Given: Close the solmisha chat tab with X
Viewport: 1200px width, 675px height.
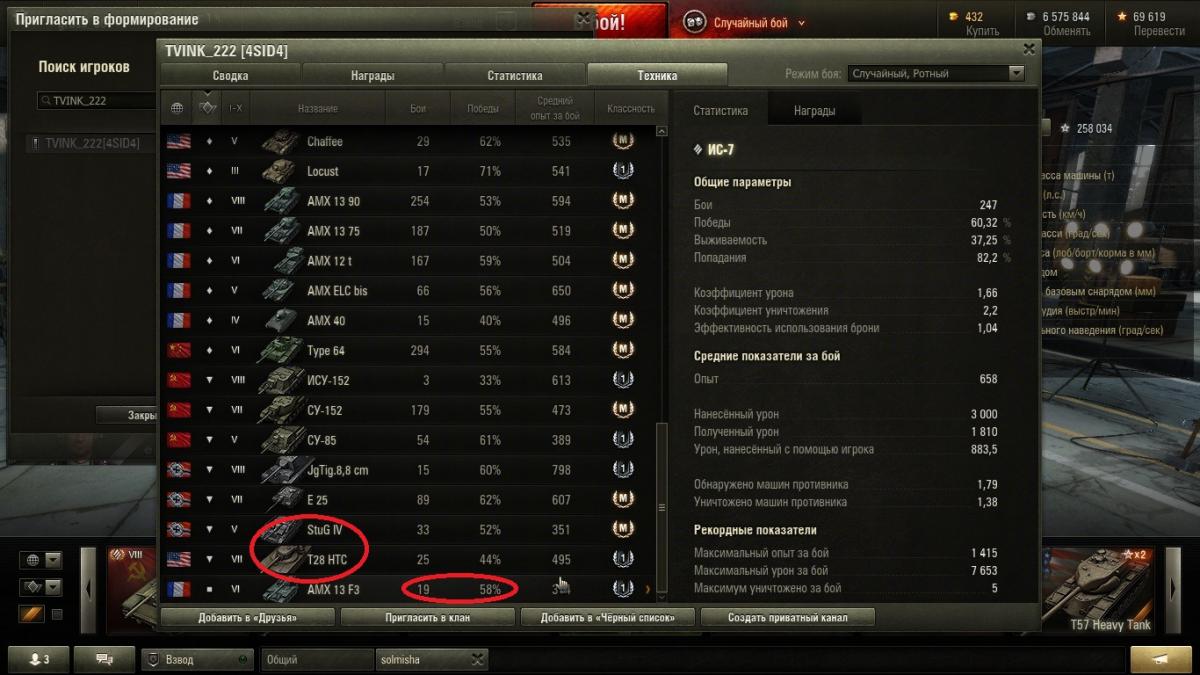Looking at the screenshot, I should [x=477, y=660].
